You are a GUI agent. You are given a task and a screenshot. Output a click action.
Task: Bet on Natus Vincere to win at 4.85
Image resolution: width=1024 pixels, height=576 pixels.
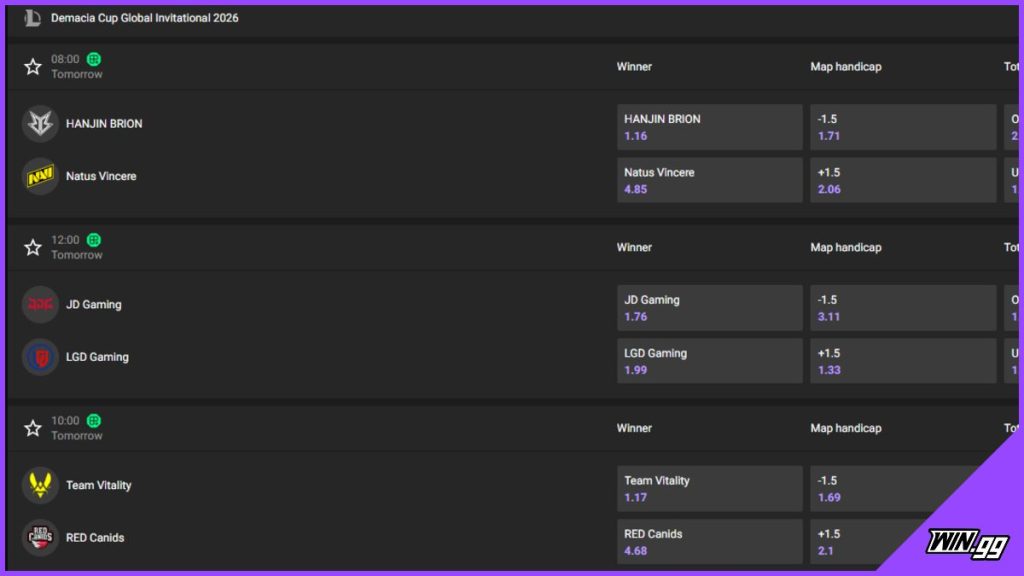[x=710, y=180]
